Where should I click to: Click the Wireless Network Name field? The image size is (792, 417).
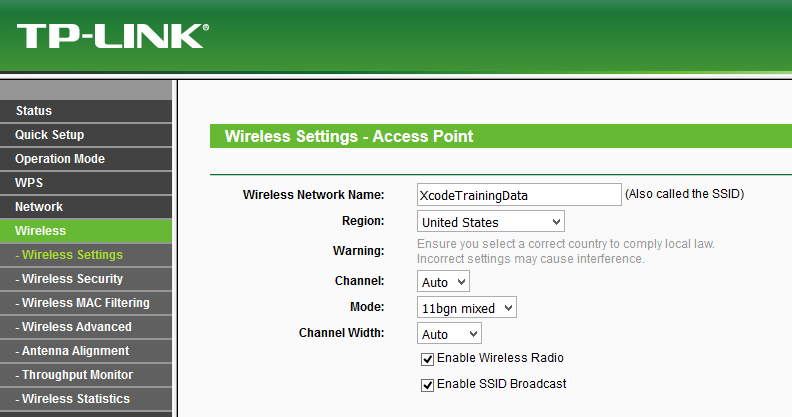pos(519,195)
